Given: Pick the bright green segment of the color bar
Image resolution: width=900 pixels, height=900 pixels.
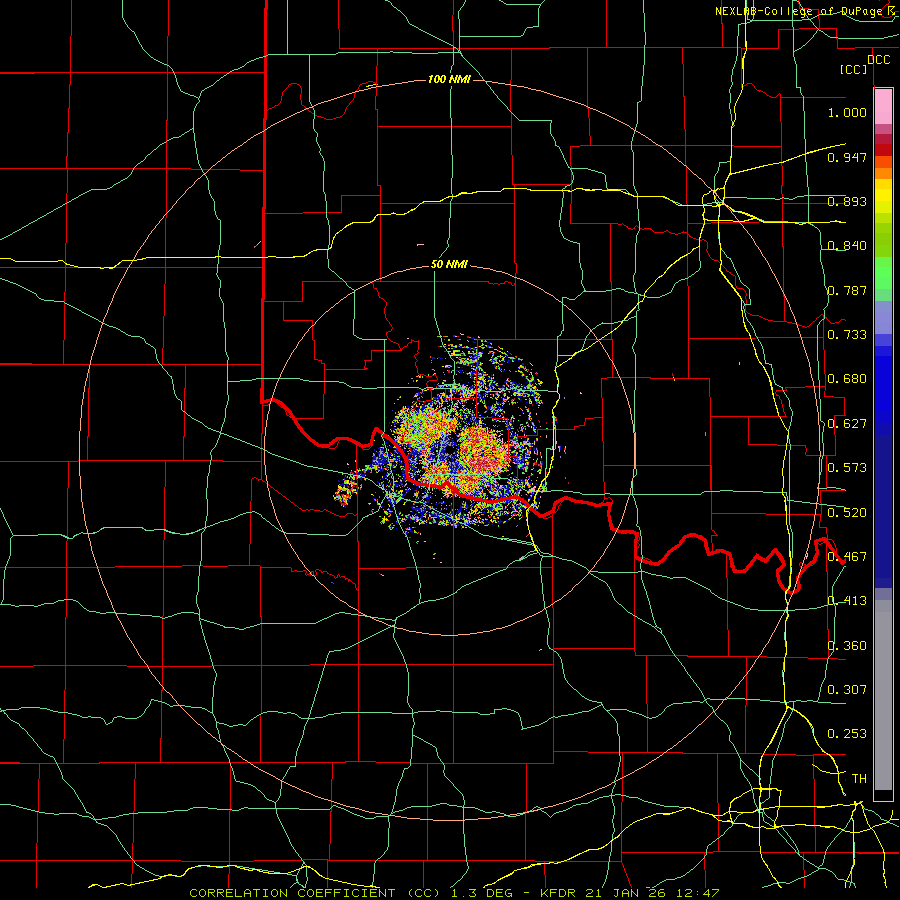Looking at the screenshot, I should click(883, 273).
